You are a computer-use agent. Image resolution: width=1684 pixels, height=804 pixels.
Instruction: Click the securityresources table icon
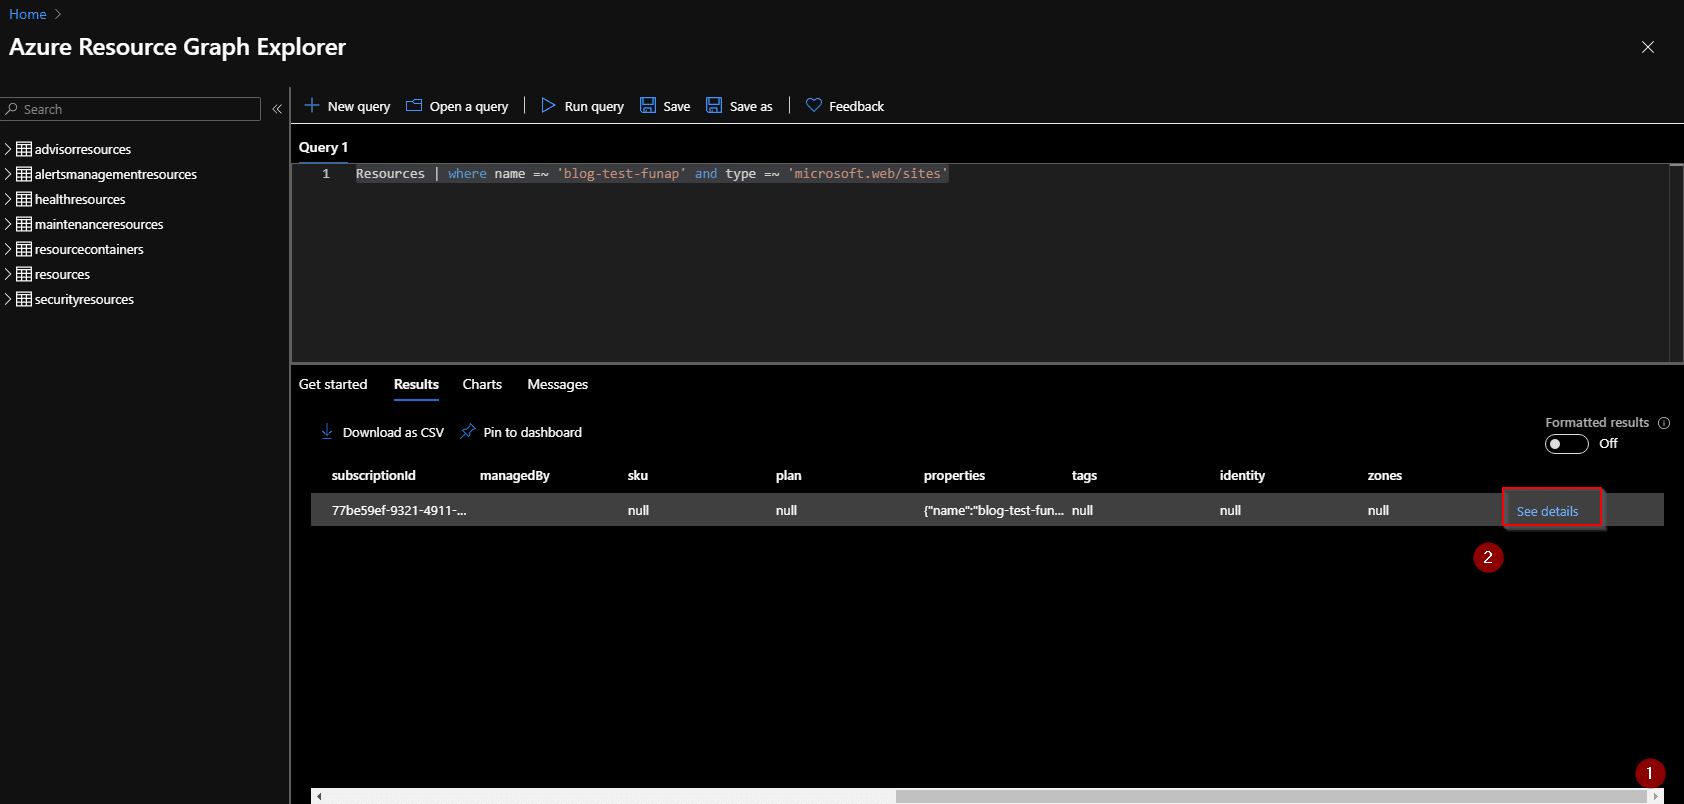click(x=24, y=299)
